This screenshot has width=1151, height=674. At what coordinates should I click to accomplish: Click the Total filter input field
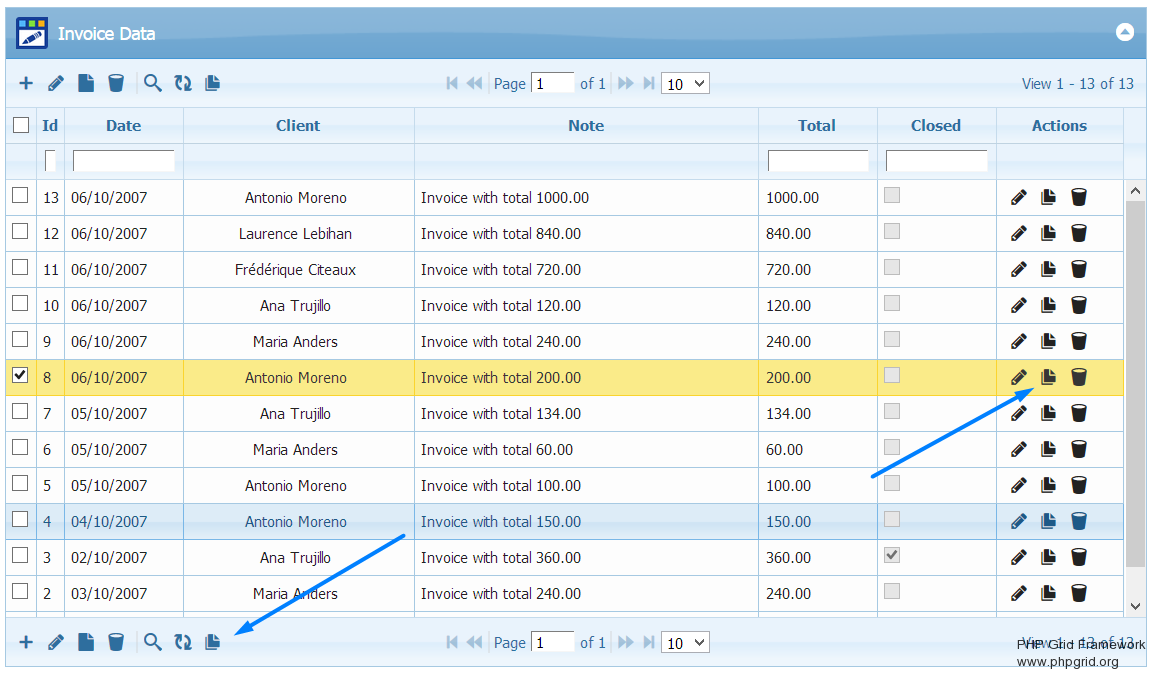tap(817, 161)
